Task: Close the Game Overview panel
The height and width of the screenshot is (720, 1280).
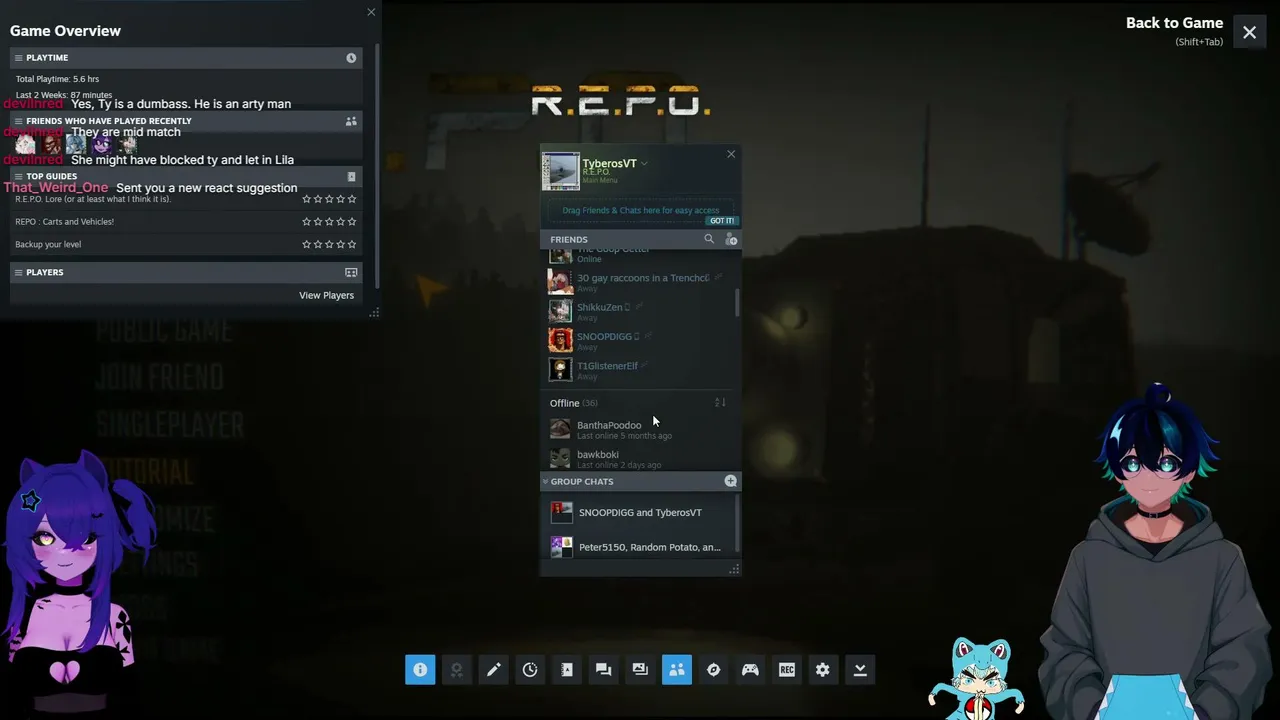Action: pyautogui.click(x=371, y=12)
